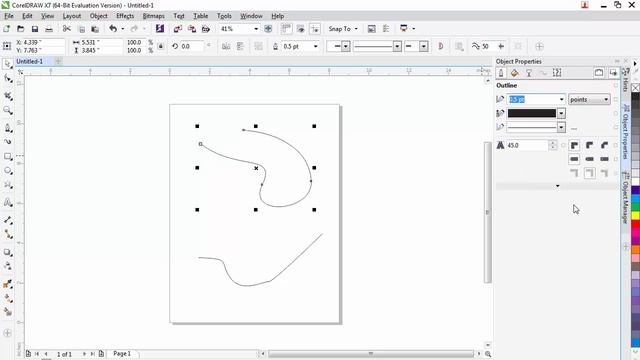Select the Parallel Dimension tool
Screen dimensions: 640x360
click(7, 220)
